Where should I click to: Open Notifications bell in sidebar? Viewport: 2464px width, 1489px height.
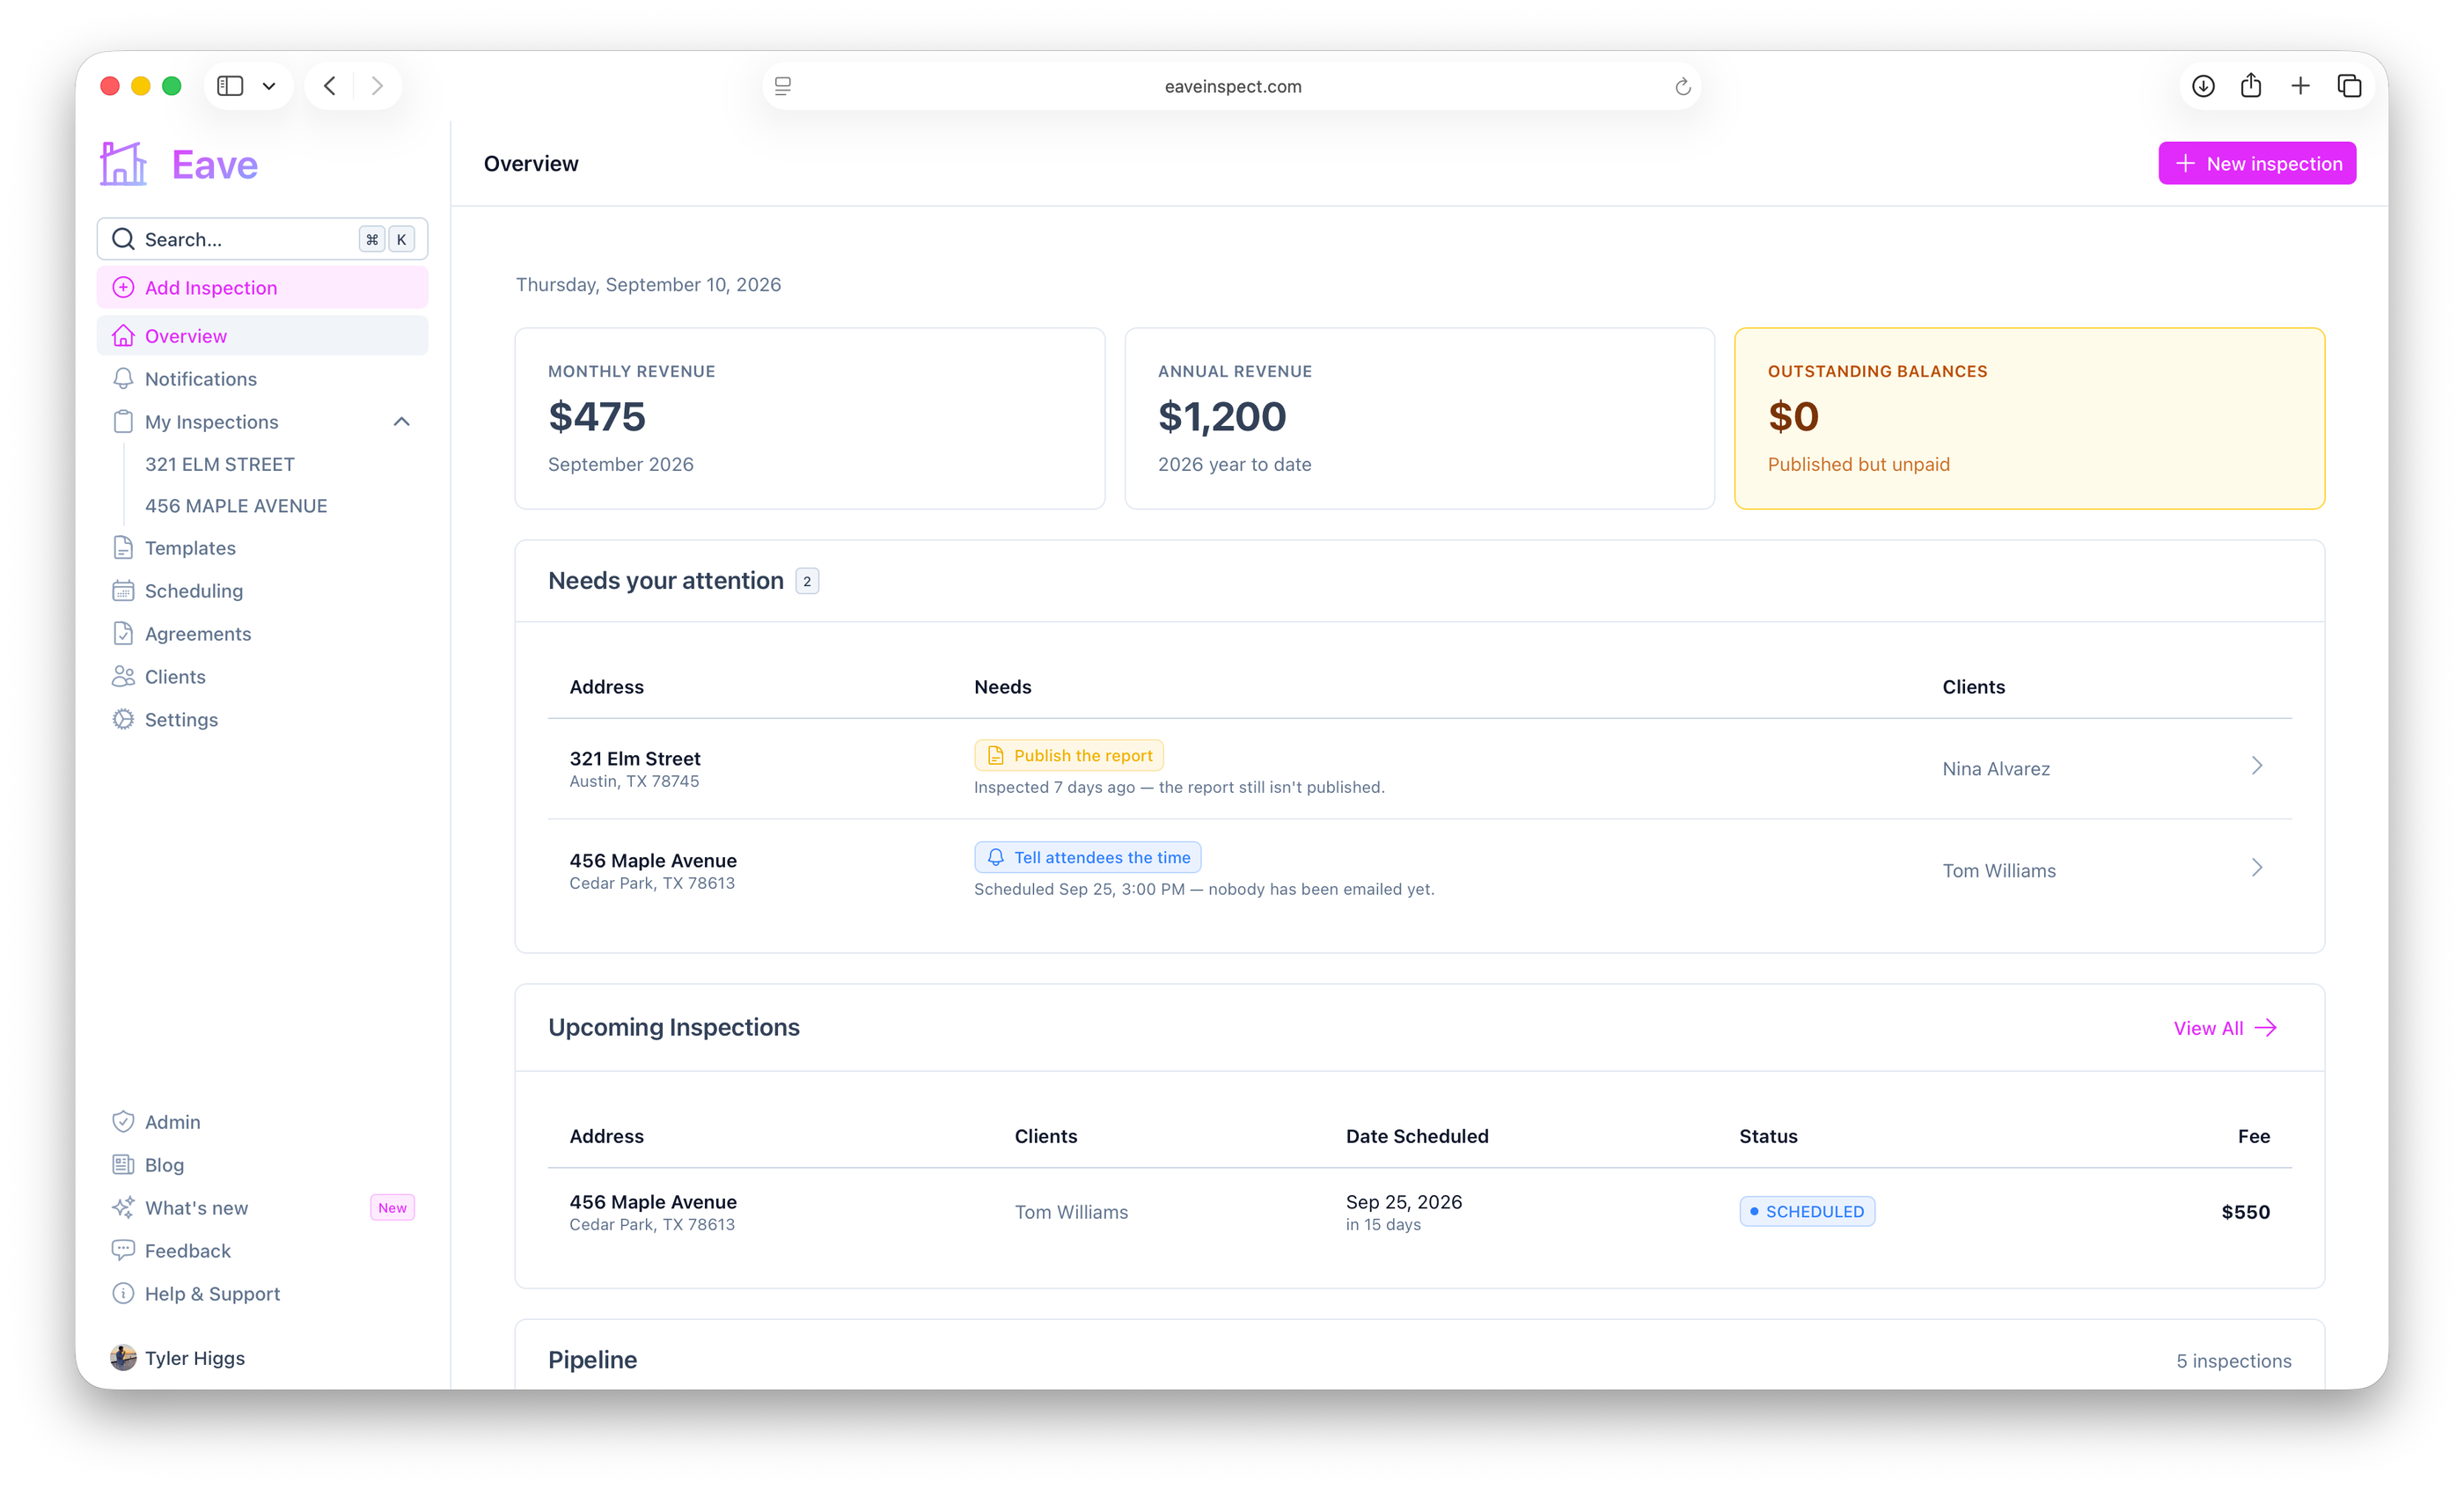coord(262,379)
